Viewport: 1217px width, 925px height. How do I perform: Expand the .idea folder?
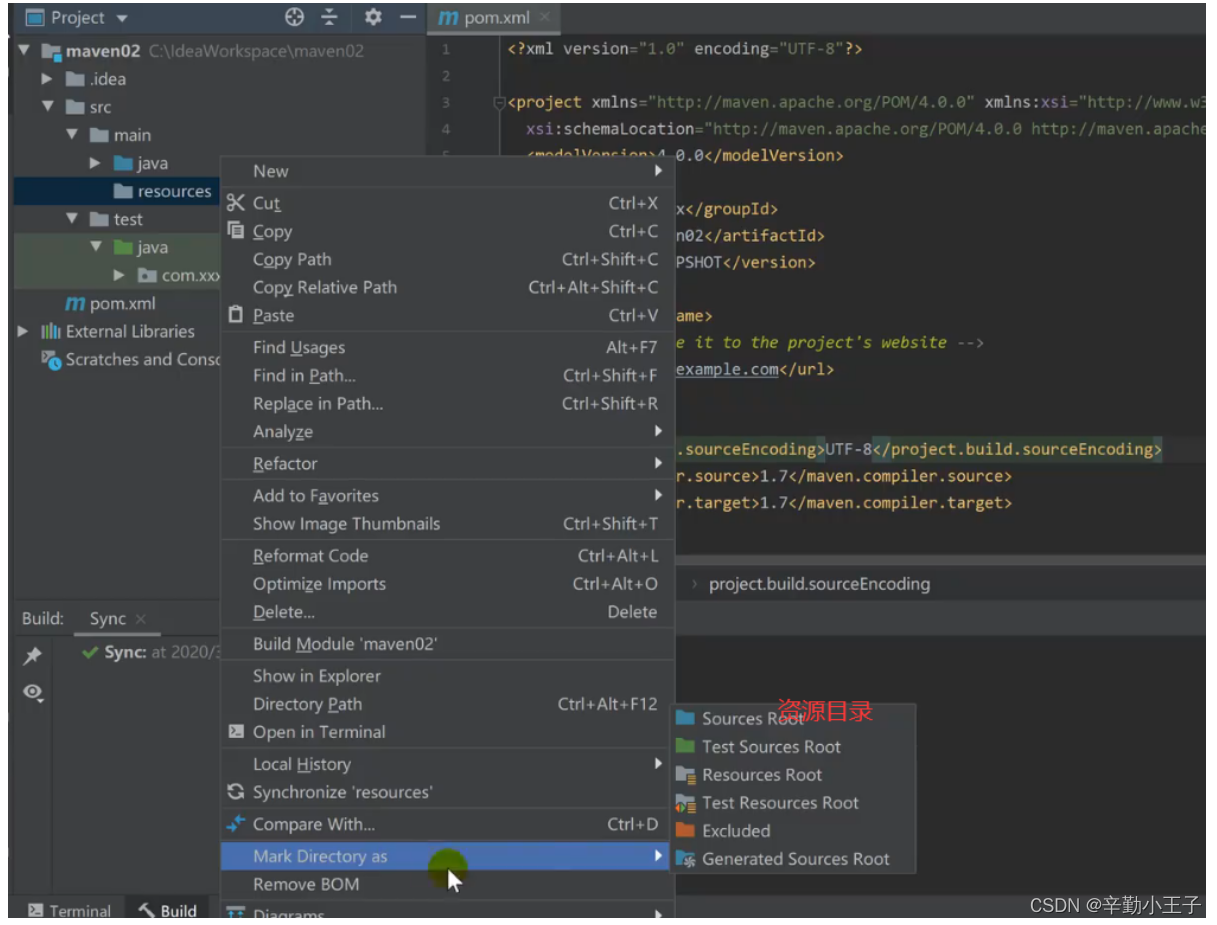tap(47, 79)
